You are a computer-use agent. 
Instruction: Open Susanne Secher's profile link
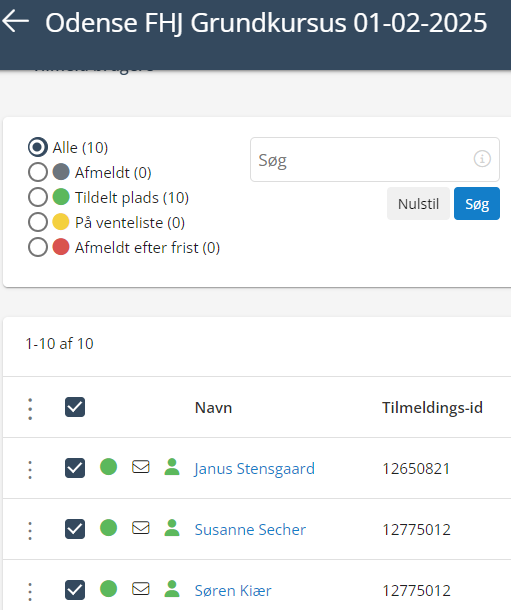pos(250,529)
